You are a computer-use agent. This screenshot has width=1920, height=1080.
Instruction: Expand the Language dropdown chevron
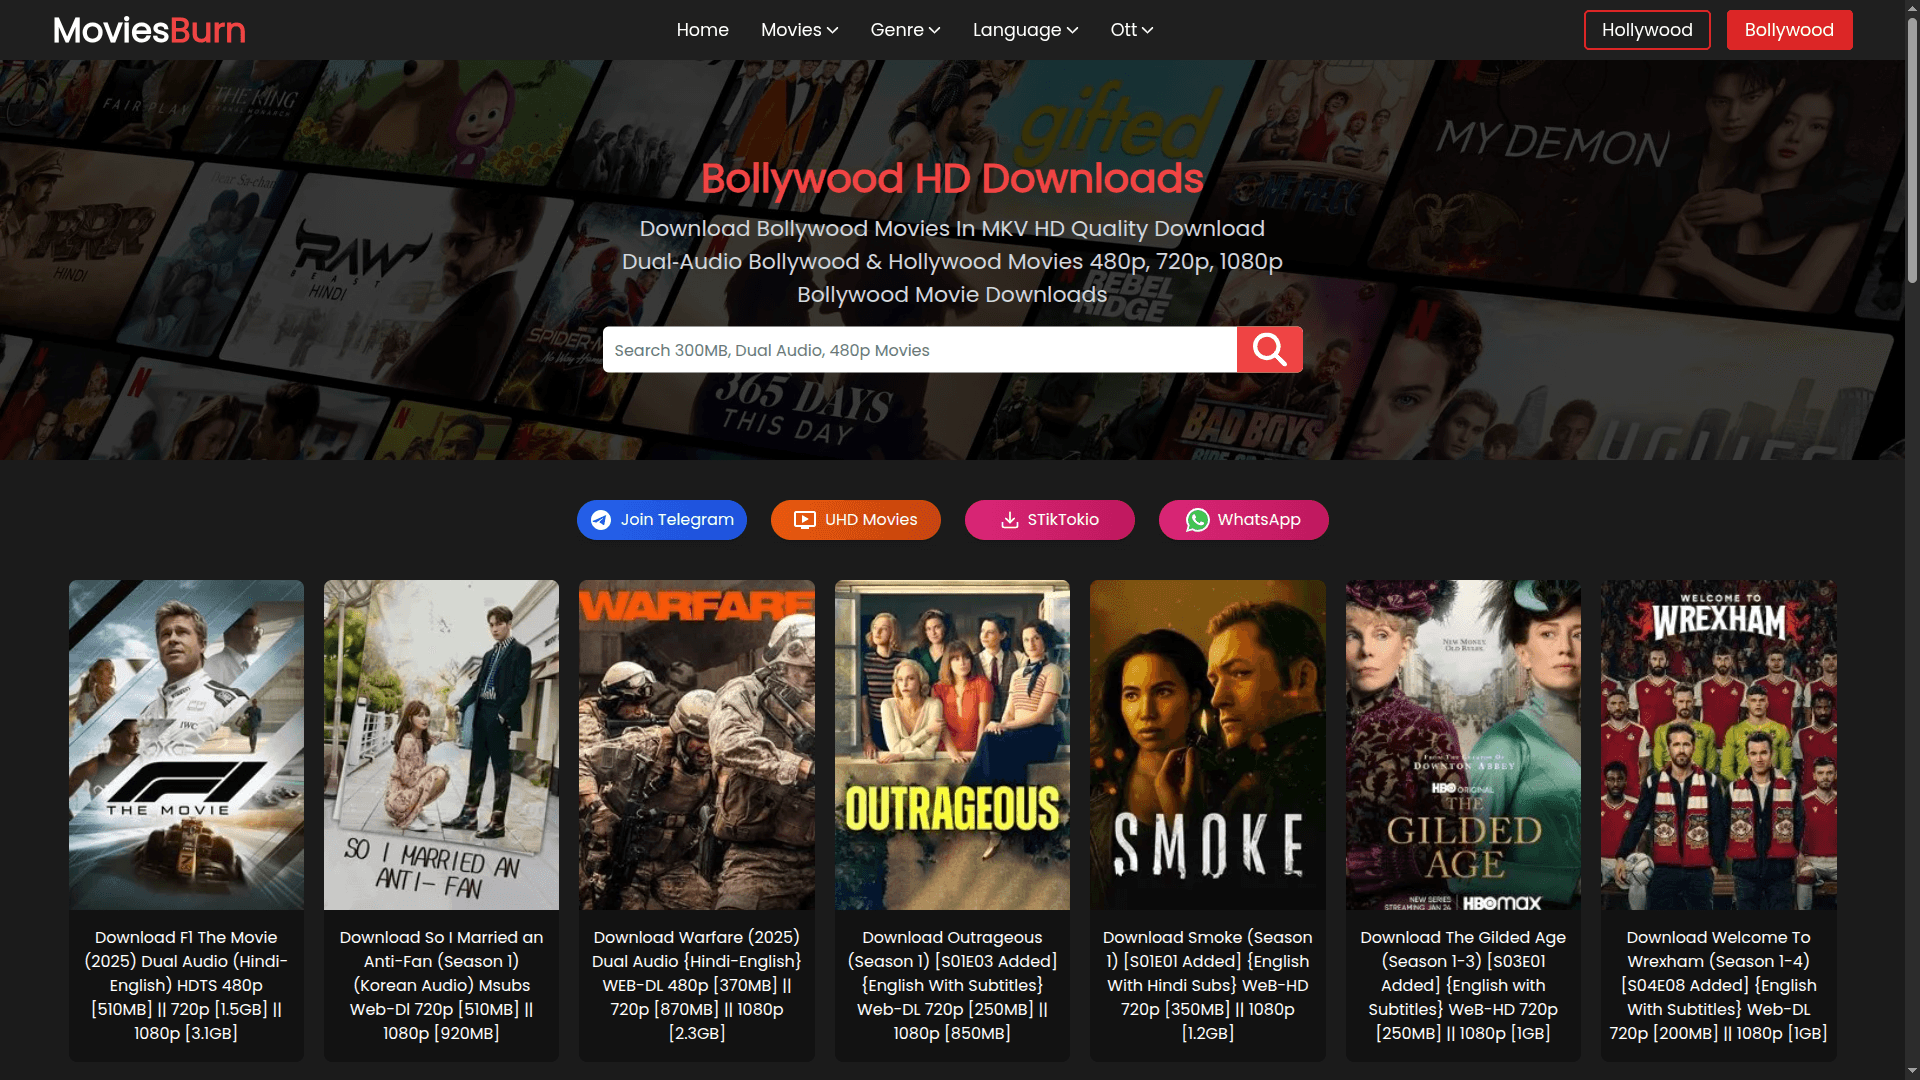[1073, 30]
